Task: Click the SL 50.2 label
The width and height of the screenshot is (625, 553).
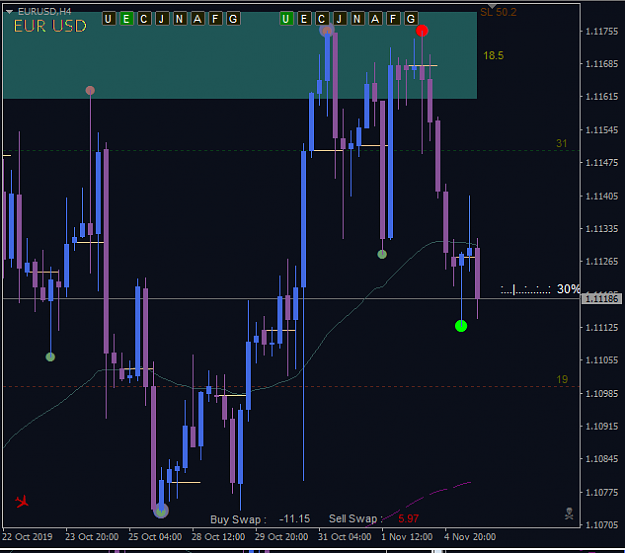Action: [x=498, y=12]
